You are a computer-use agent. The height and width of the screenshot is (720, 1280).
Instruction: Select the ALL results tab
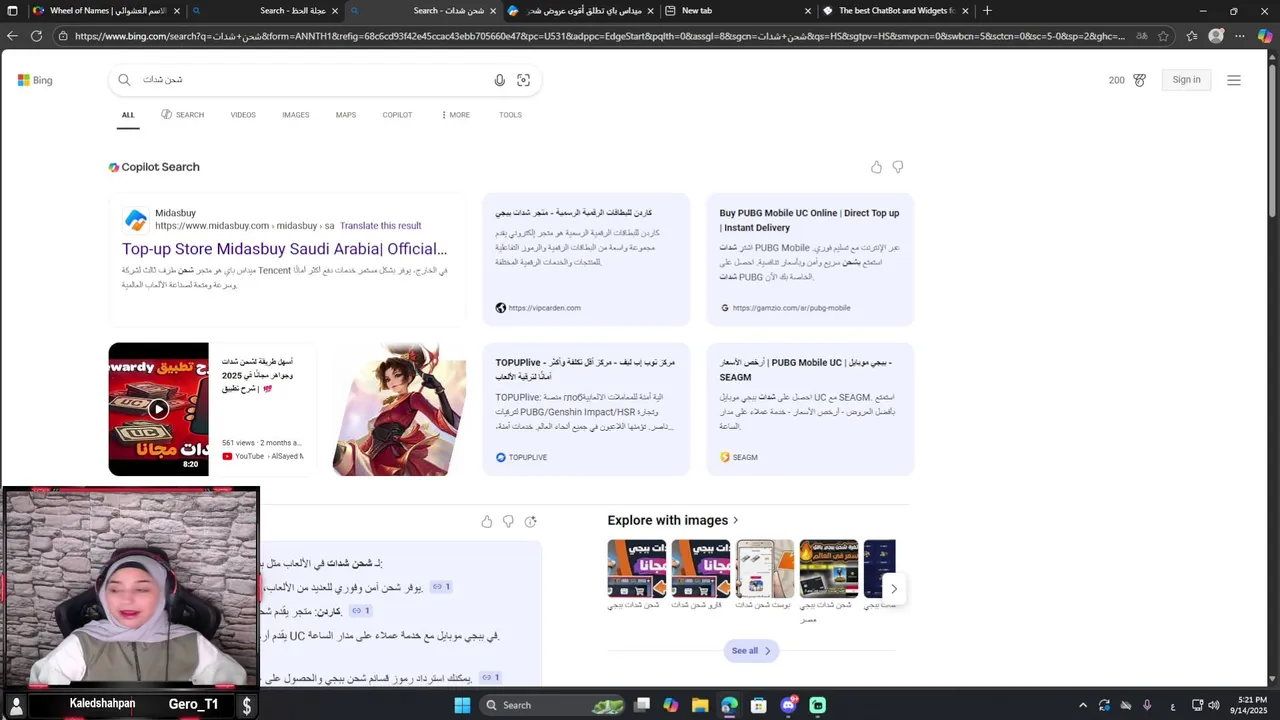128,115
